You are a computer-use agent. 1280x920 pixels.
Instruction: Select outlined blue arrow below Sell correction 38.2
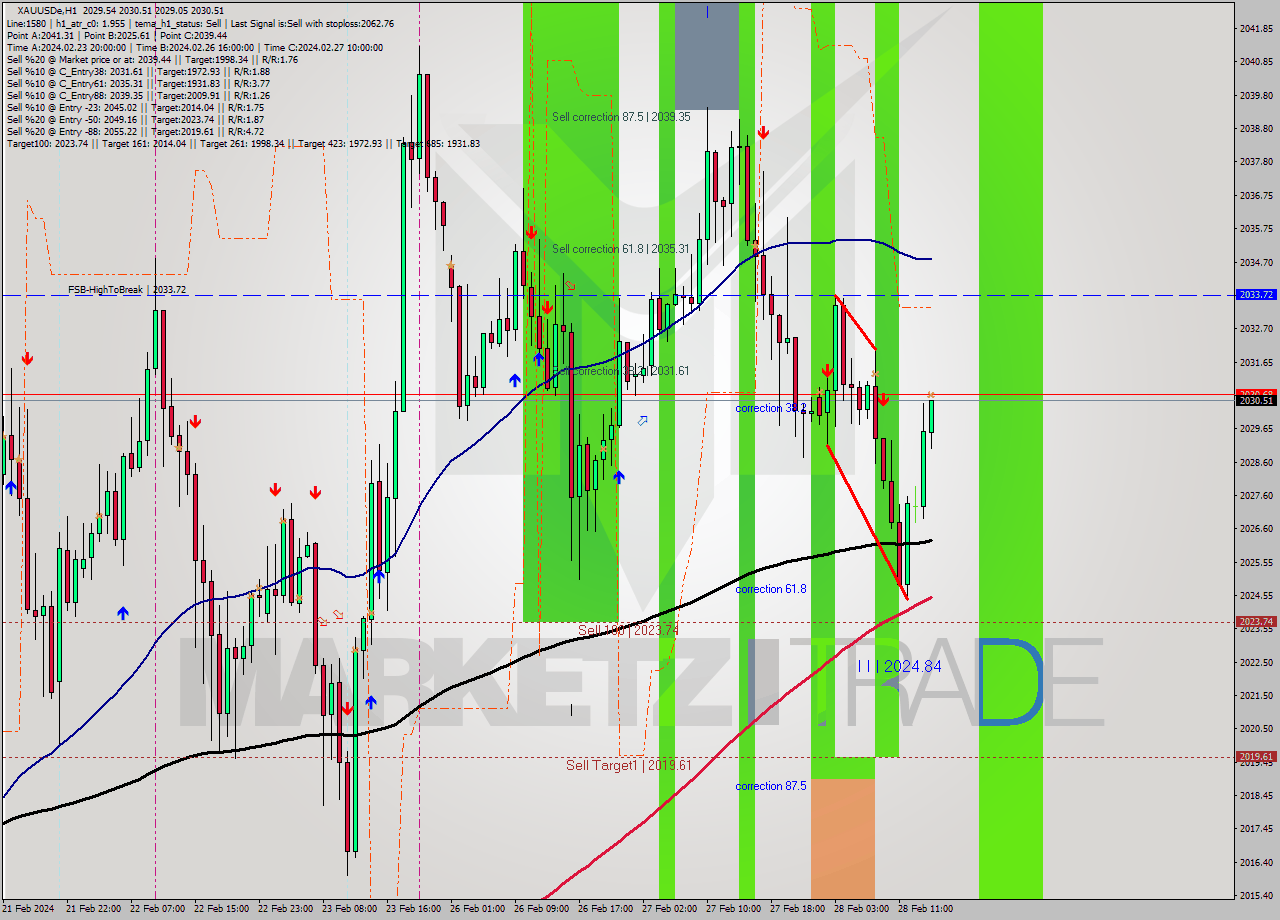(x=642, y=420)
